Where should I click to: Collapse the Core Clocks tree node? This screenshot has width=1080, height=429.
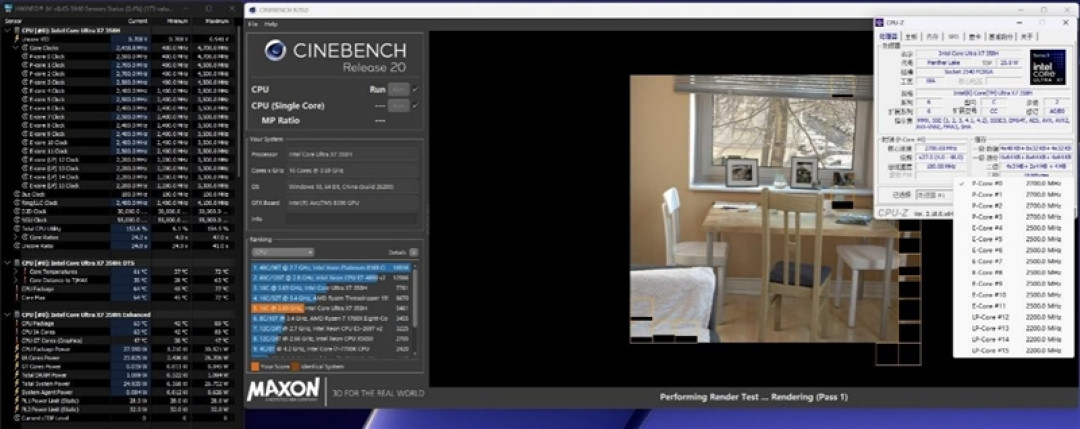tap(14, 48)
